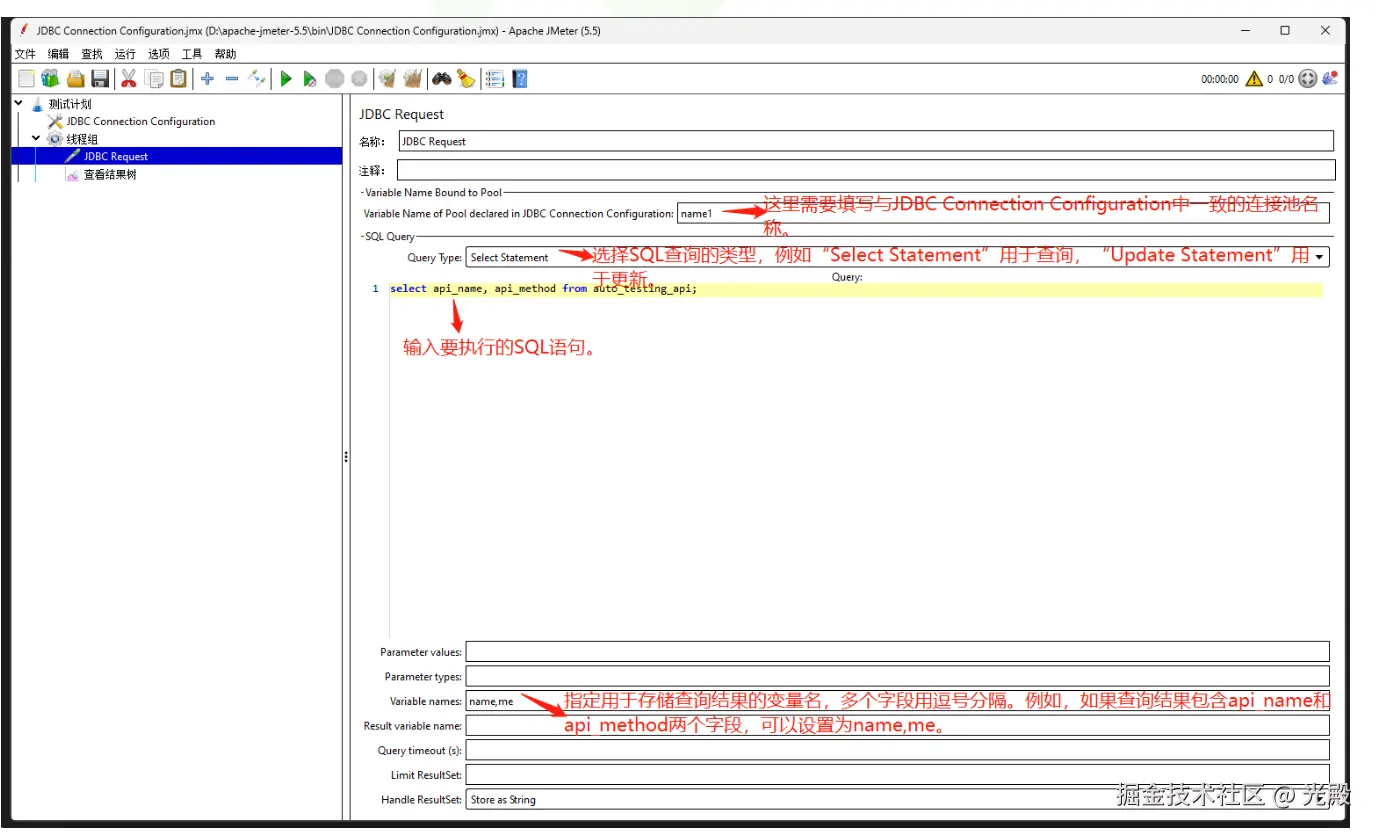Open the 运行 menu
This screenshot has height=832, width=1375.
coord(125,54)
